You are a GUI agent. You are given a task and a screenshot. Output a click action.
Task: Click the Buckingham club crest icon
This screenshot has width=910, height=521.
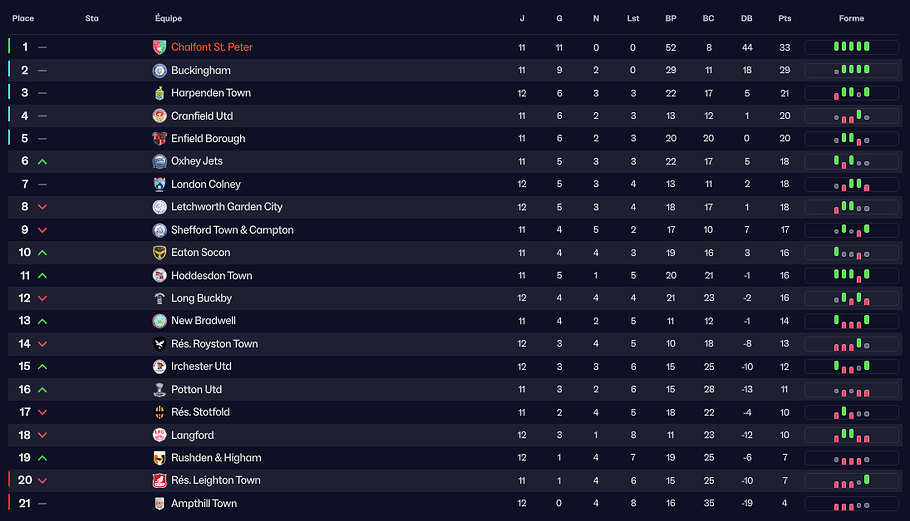(159, 70)
